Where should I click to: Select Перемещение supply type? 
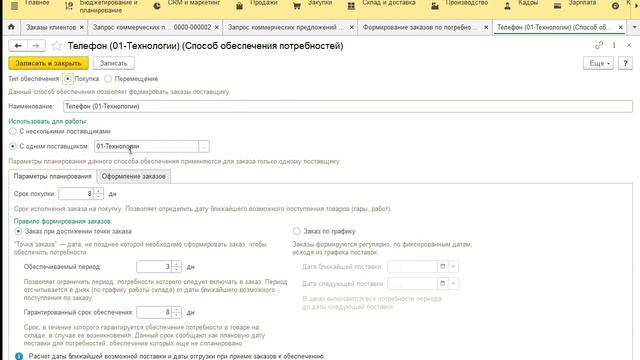click(x=108, y=79)
